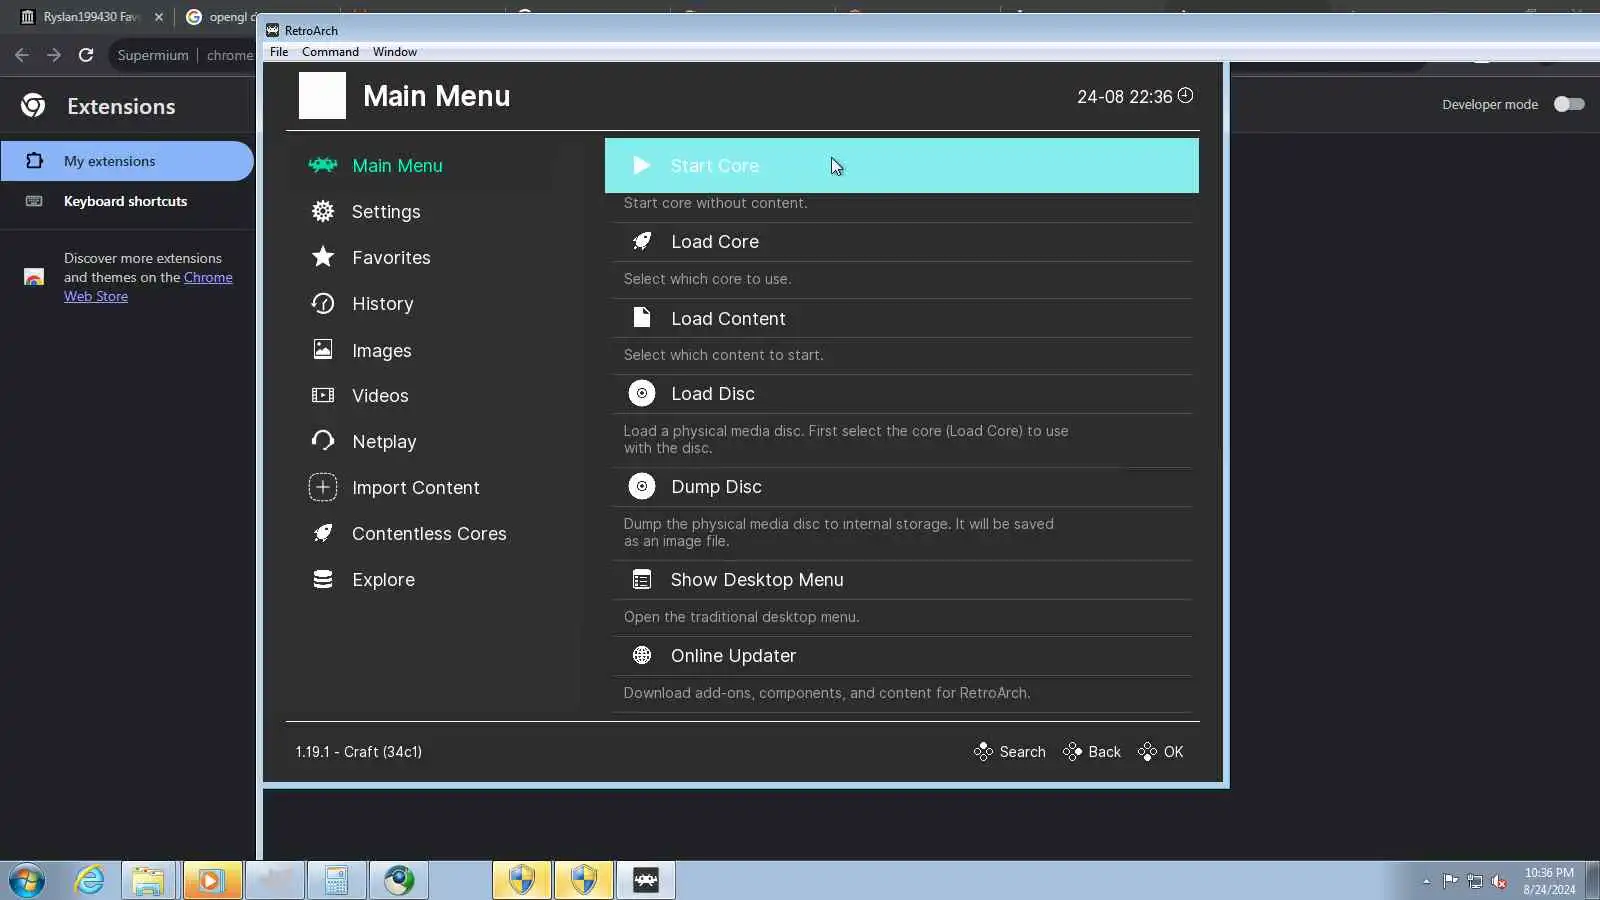Open the Window menu in RetroArch

click(x=395, y=52)
